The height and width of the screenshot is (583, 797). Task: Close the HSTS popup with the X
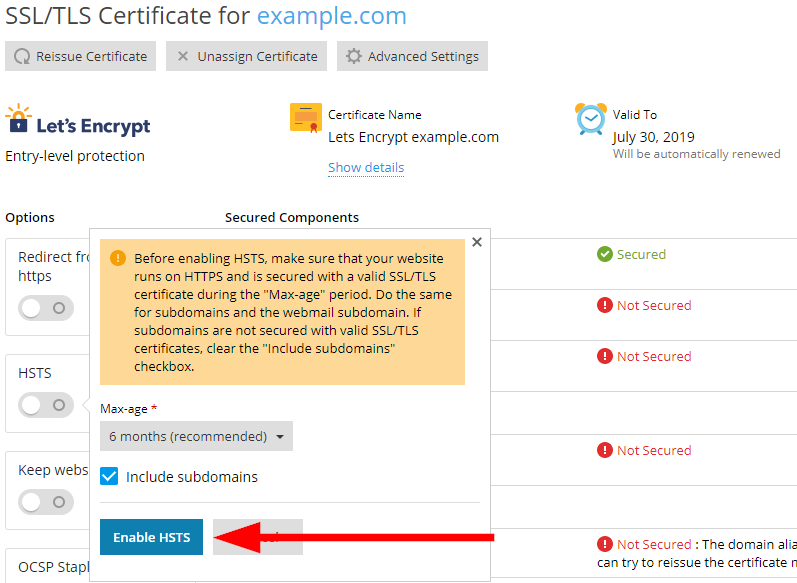click(477, 242)
